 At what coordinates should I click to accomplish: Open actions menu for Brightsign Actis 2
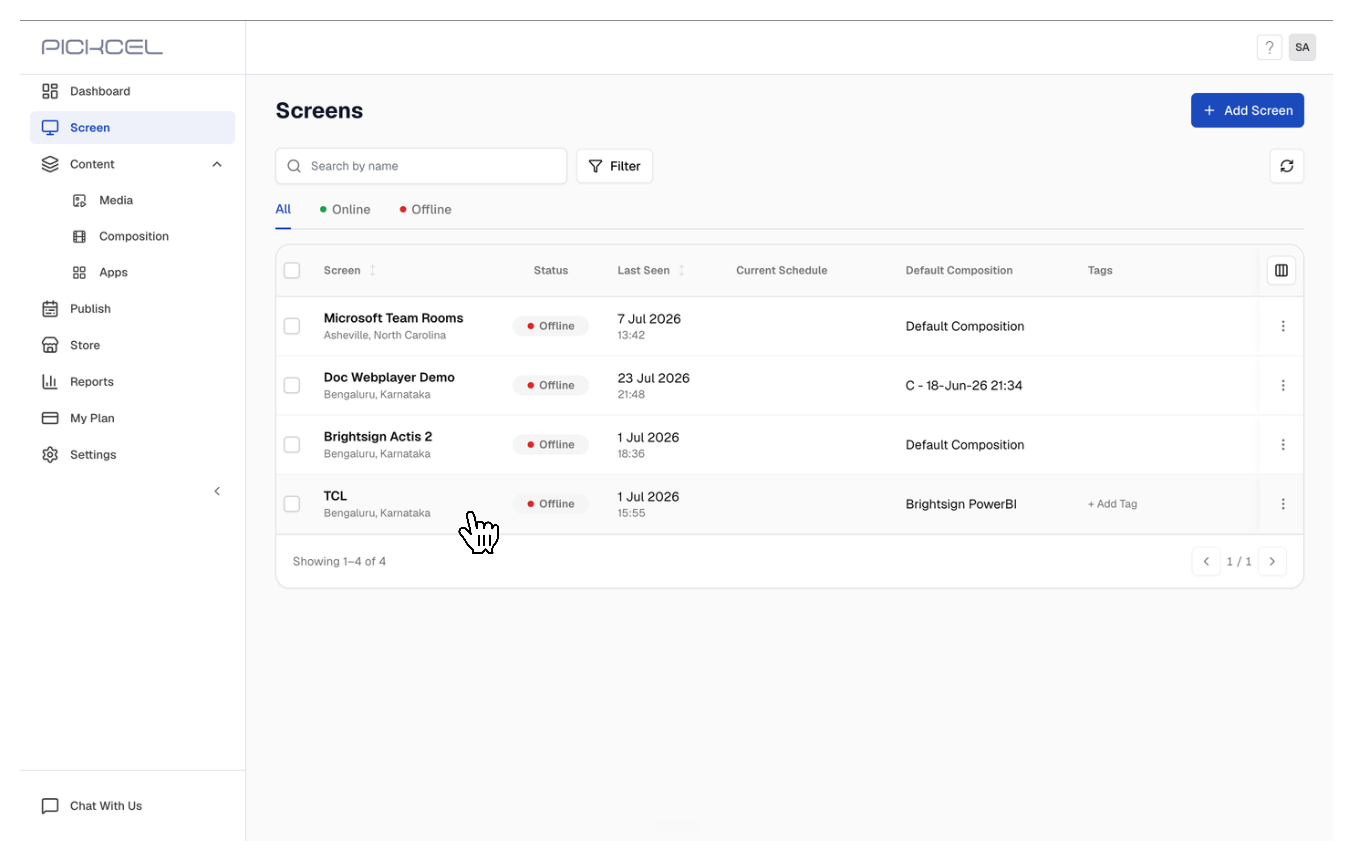(1283, 444)
